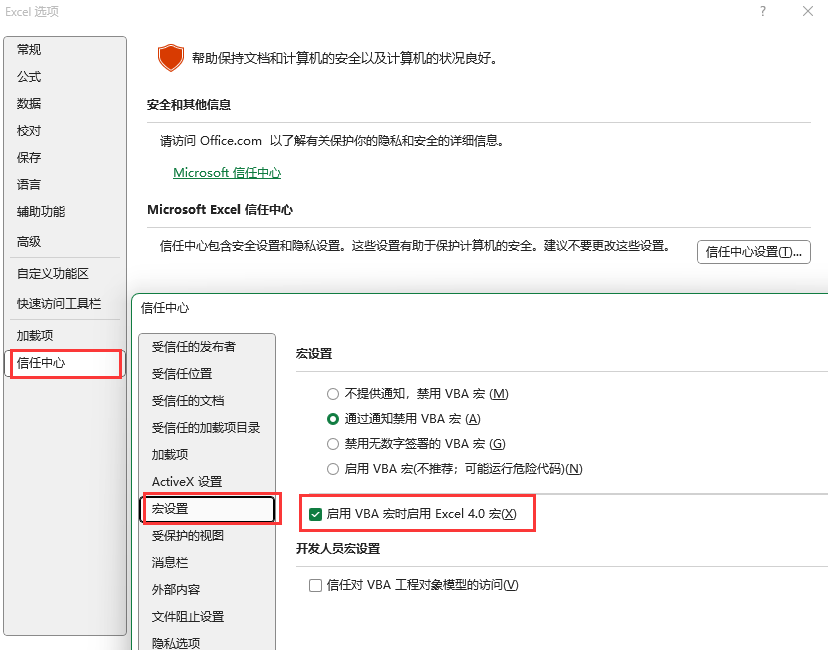Select 启用 VBA 宏(不推荐) option

(332, 468)
